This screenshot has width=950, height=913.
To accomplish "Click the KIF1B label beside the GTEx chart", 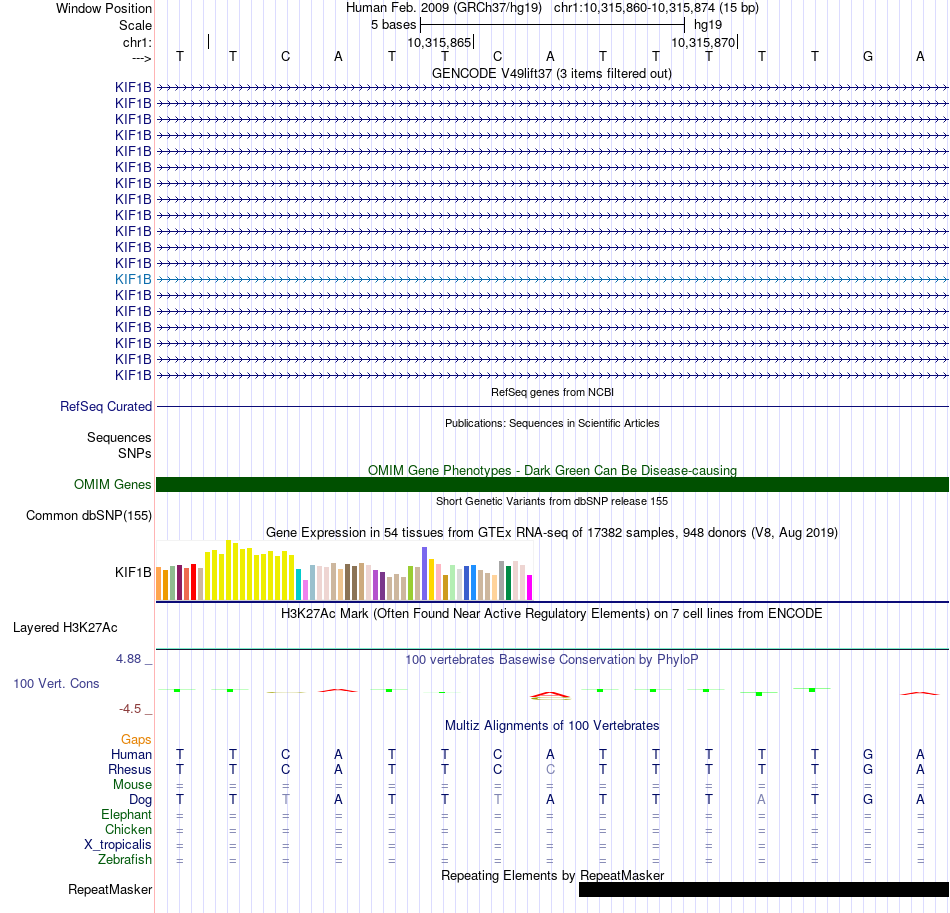I will click(133, 573).
